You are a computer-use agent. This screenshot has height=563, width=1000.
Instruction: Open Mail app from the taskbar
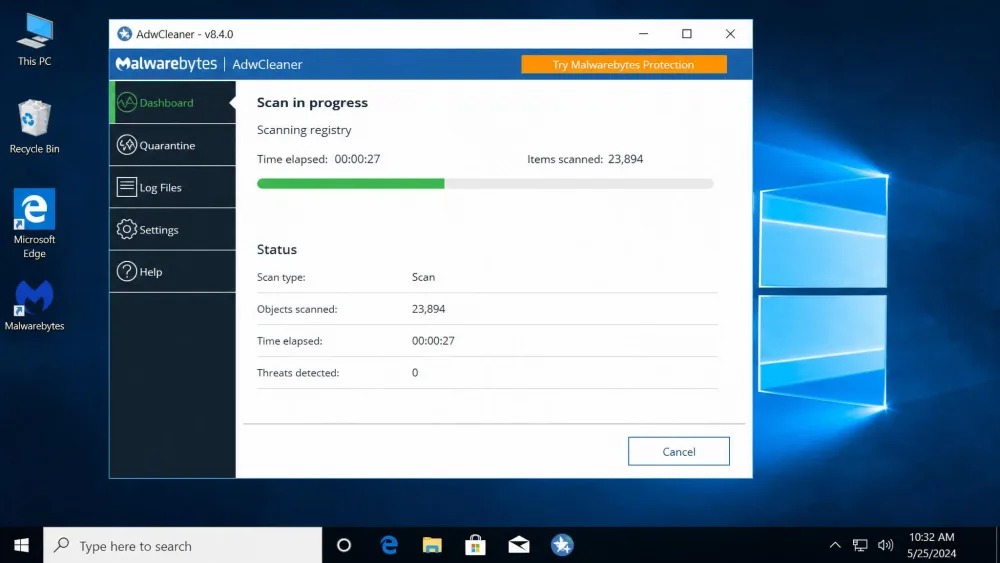pyautogui.click(x=518, y=545)
